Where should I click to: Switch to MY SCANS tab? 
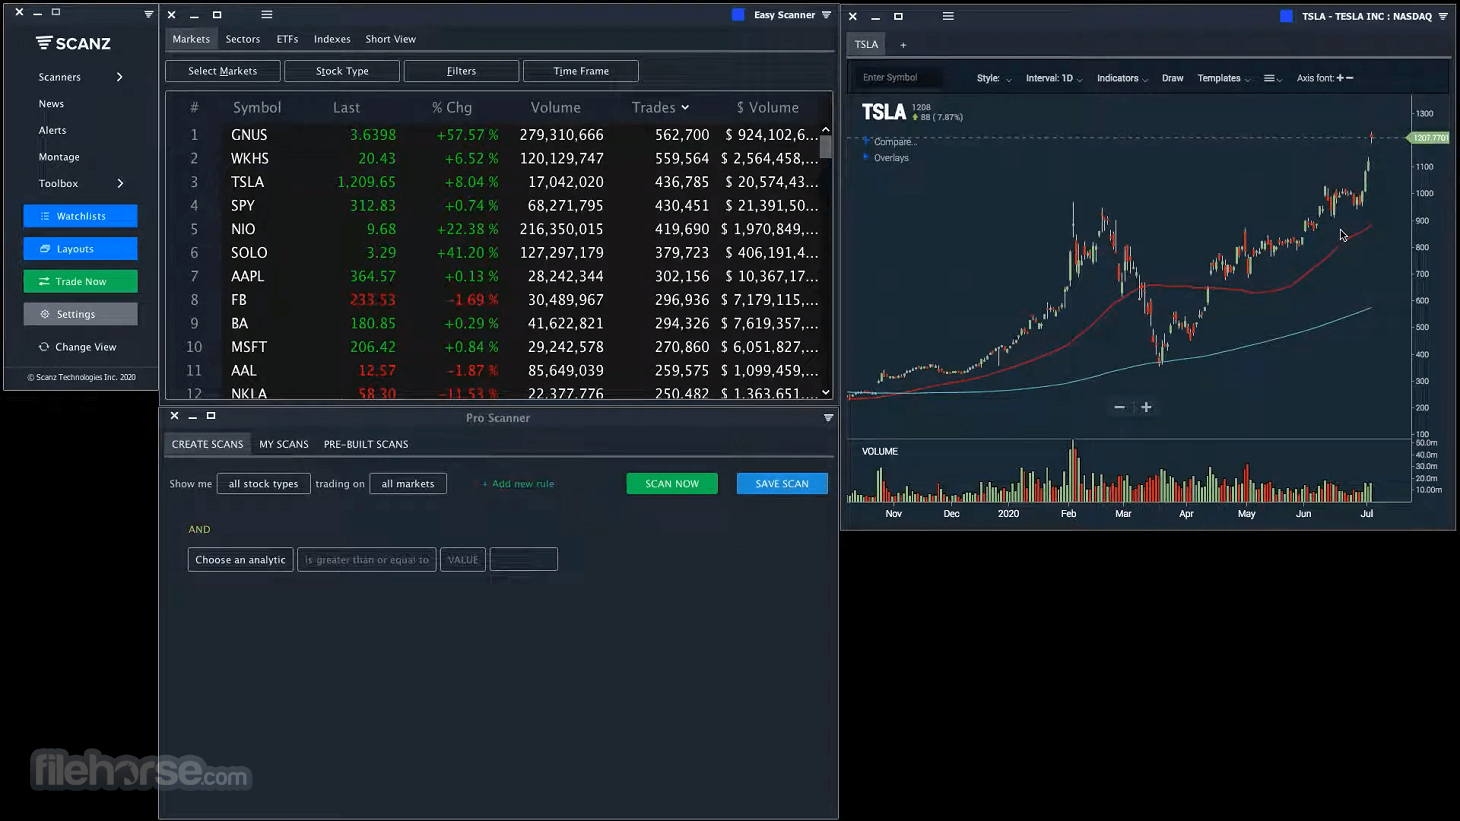(x=284, y=444)
